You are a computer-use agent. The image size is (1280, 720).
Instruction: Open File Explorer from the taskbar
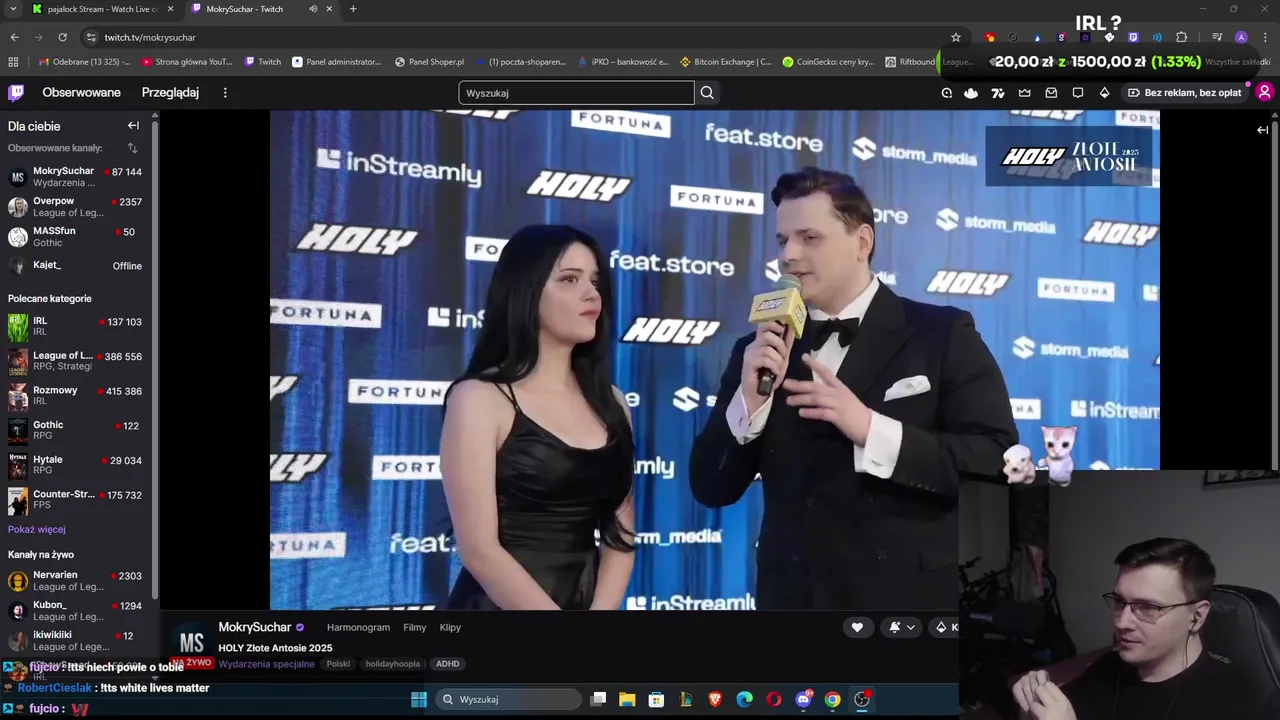[627, 699]
